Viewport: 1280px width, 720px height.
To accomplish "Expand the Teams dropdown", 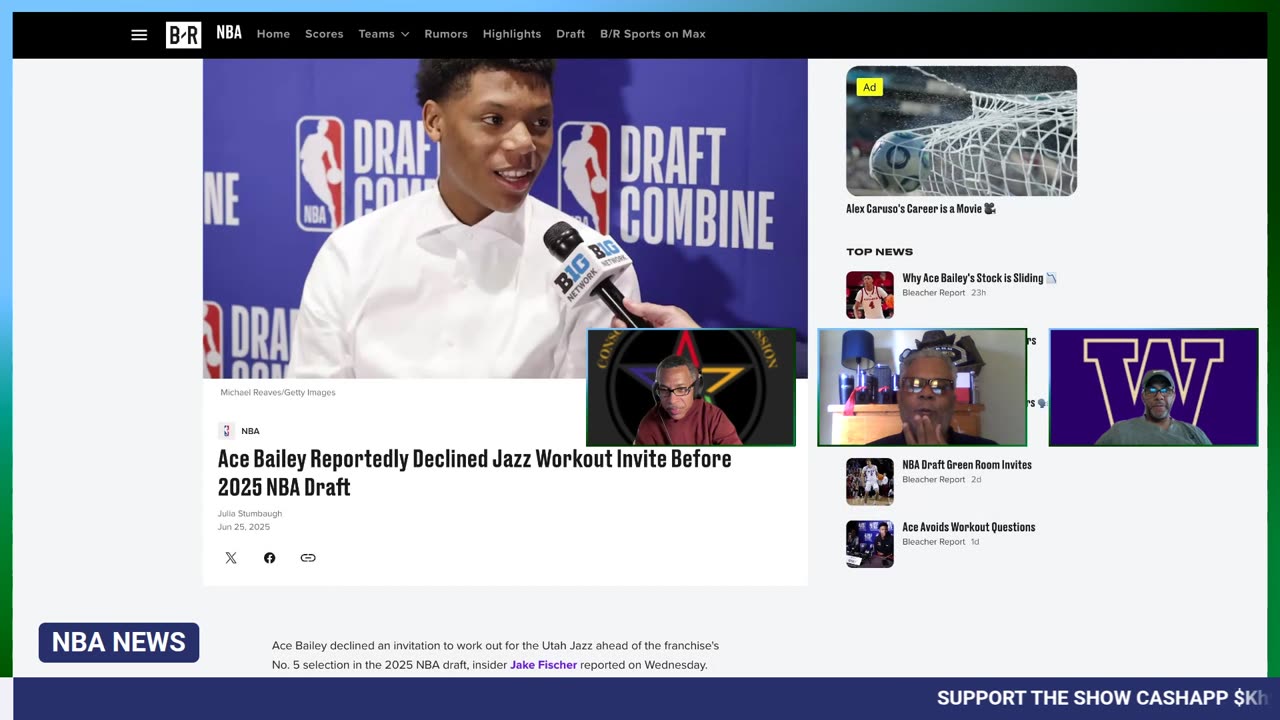I will click(384, 34).
